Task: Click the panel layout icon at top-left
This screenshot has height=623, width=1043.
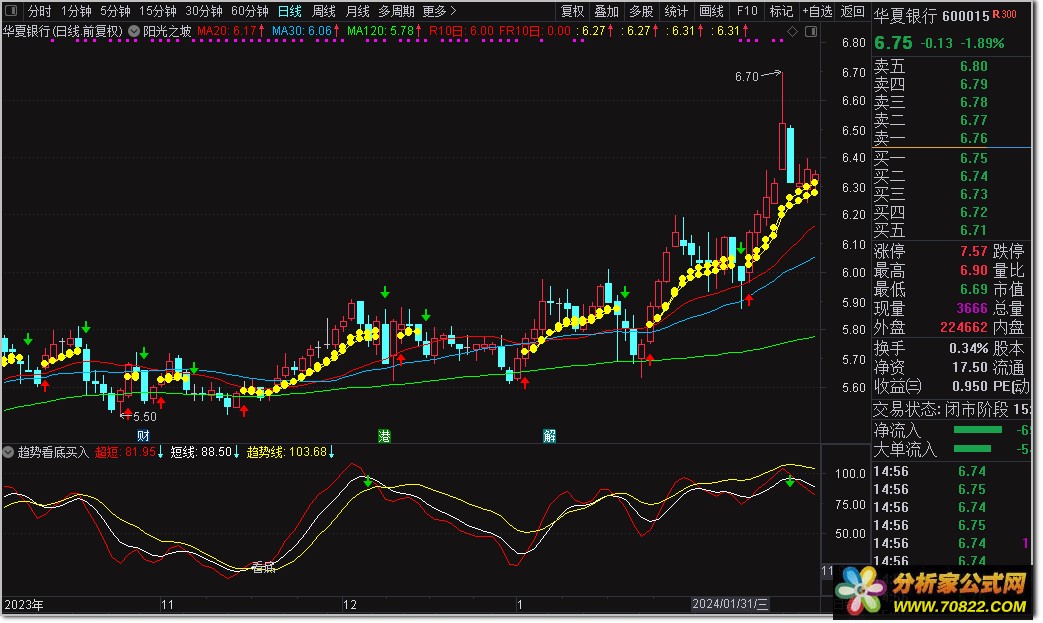Action: (x=11, y=11)
